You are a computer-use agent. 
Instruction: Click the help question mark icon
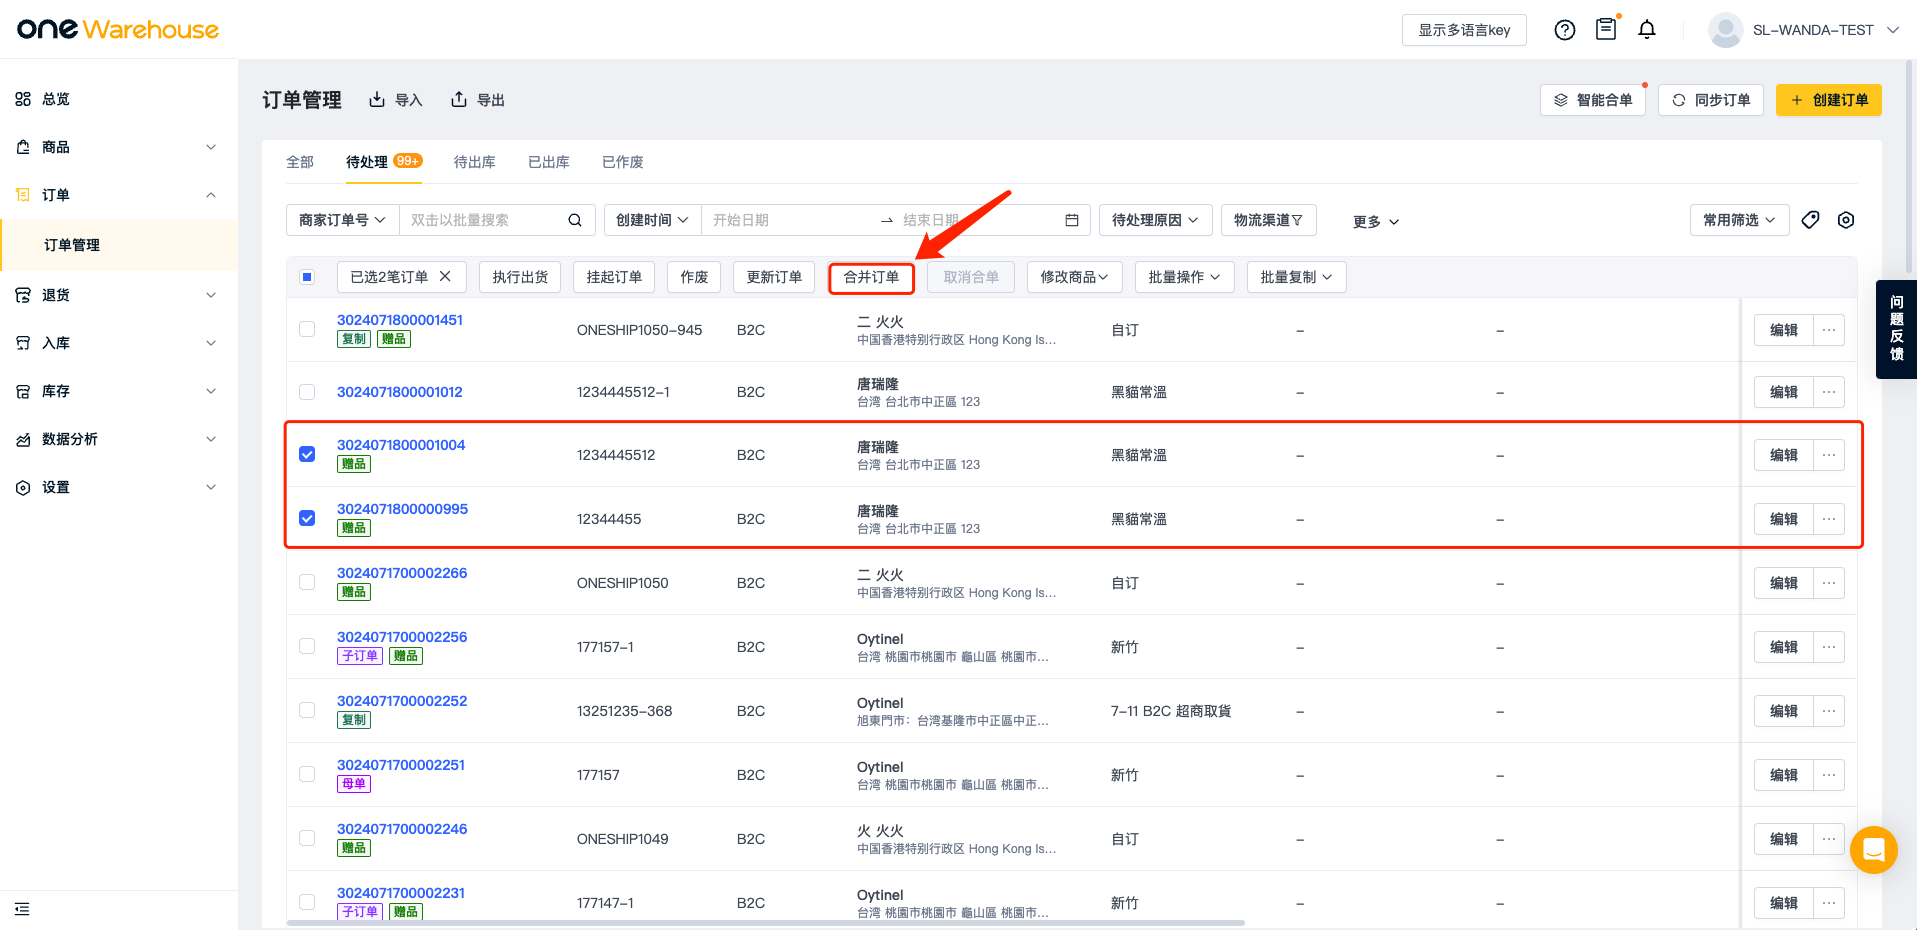1565,30
